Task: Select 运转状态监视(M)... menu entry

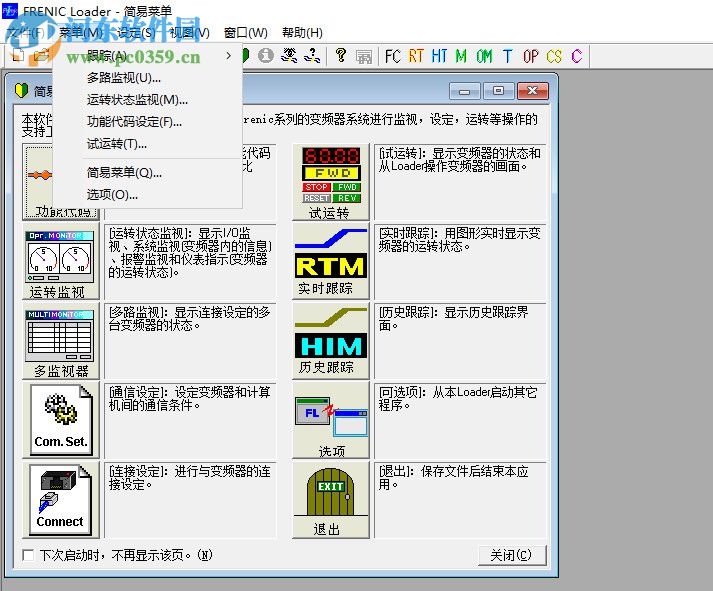Action: [148, 100]
